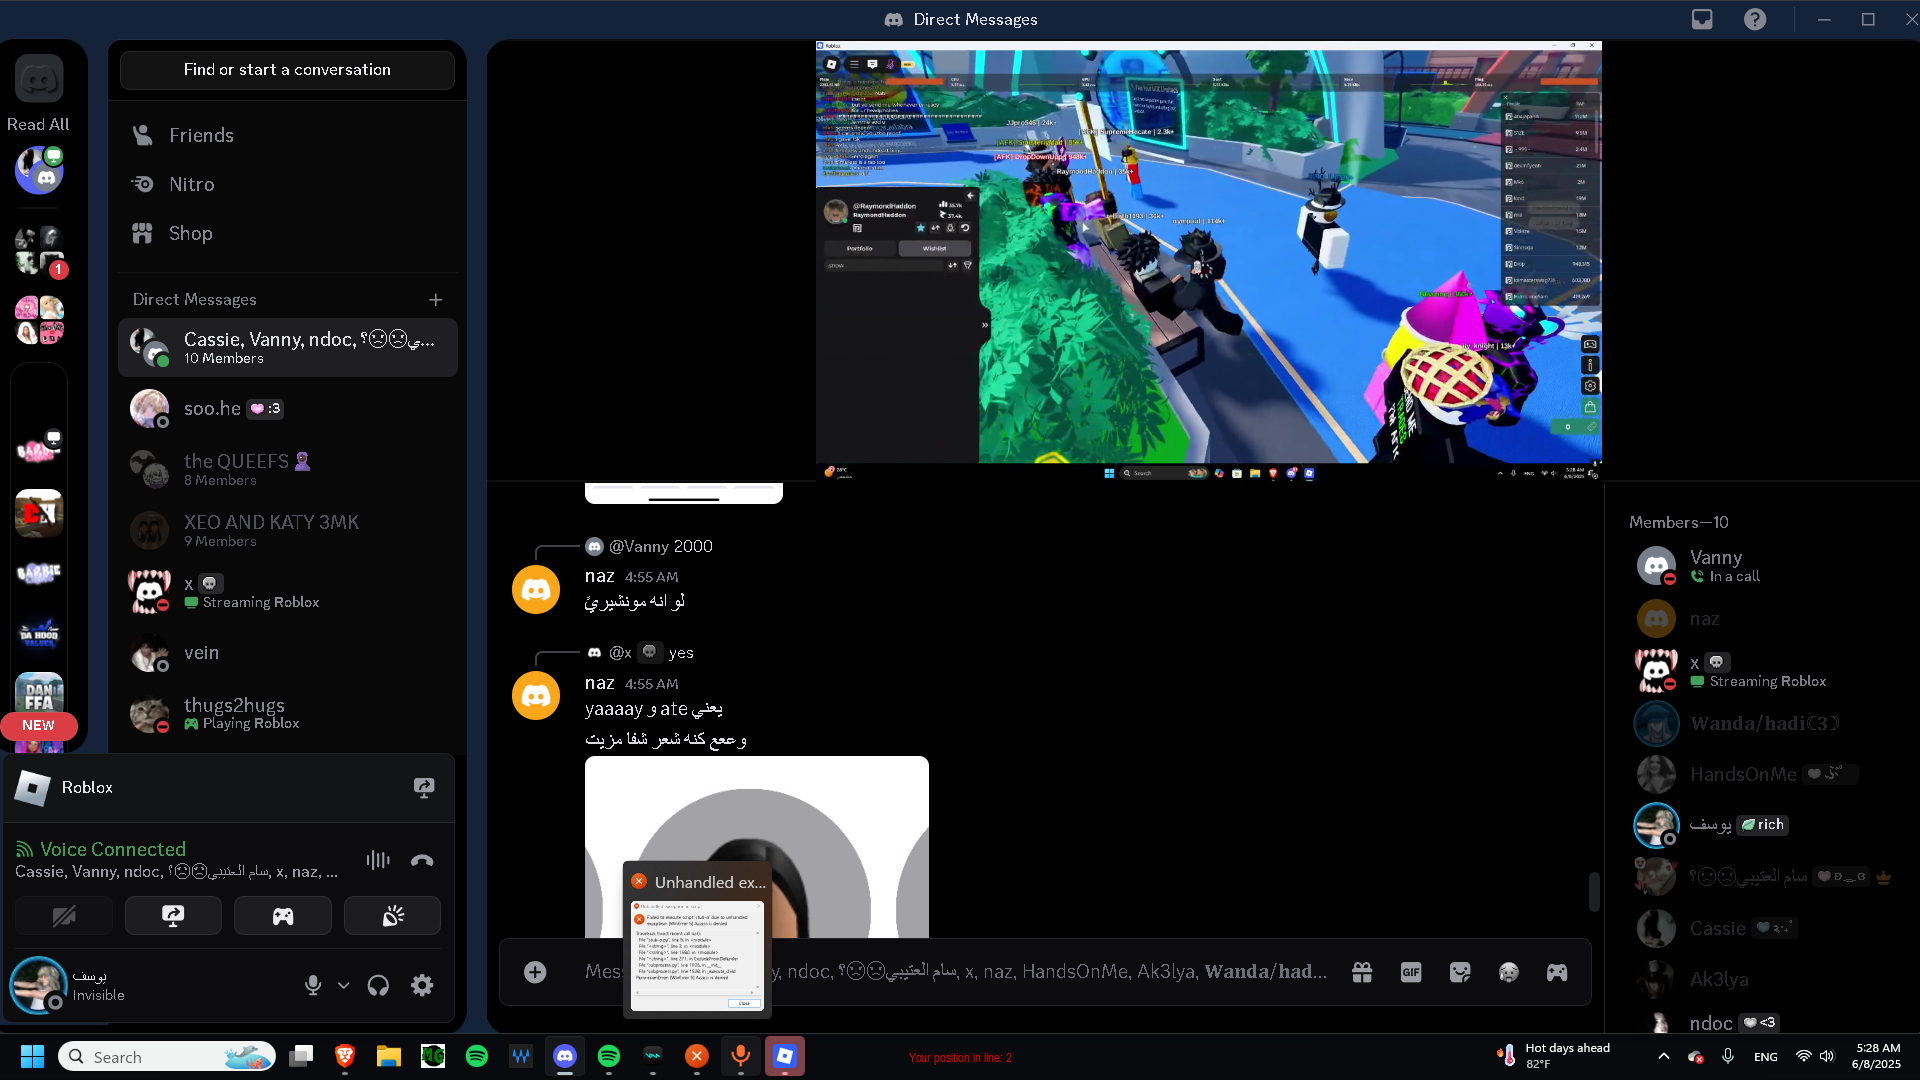The image size is (1920, 1080).
Task: Open the Help question mark icon
Action: [x=1755, y=19]
